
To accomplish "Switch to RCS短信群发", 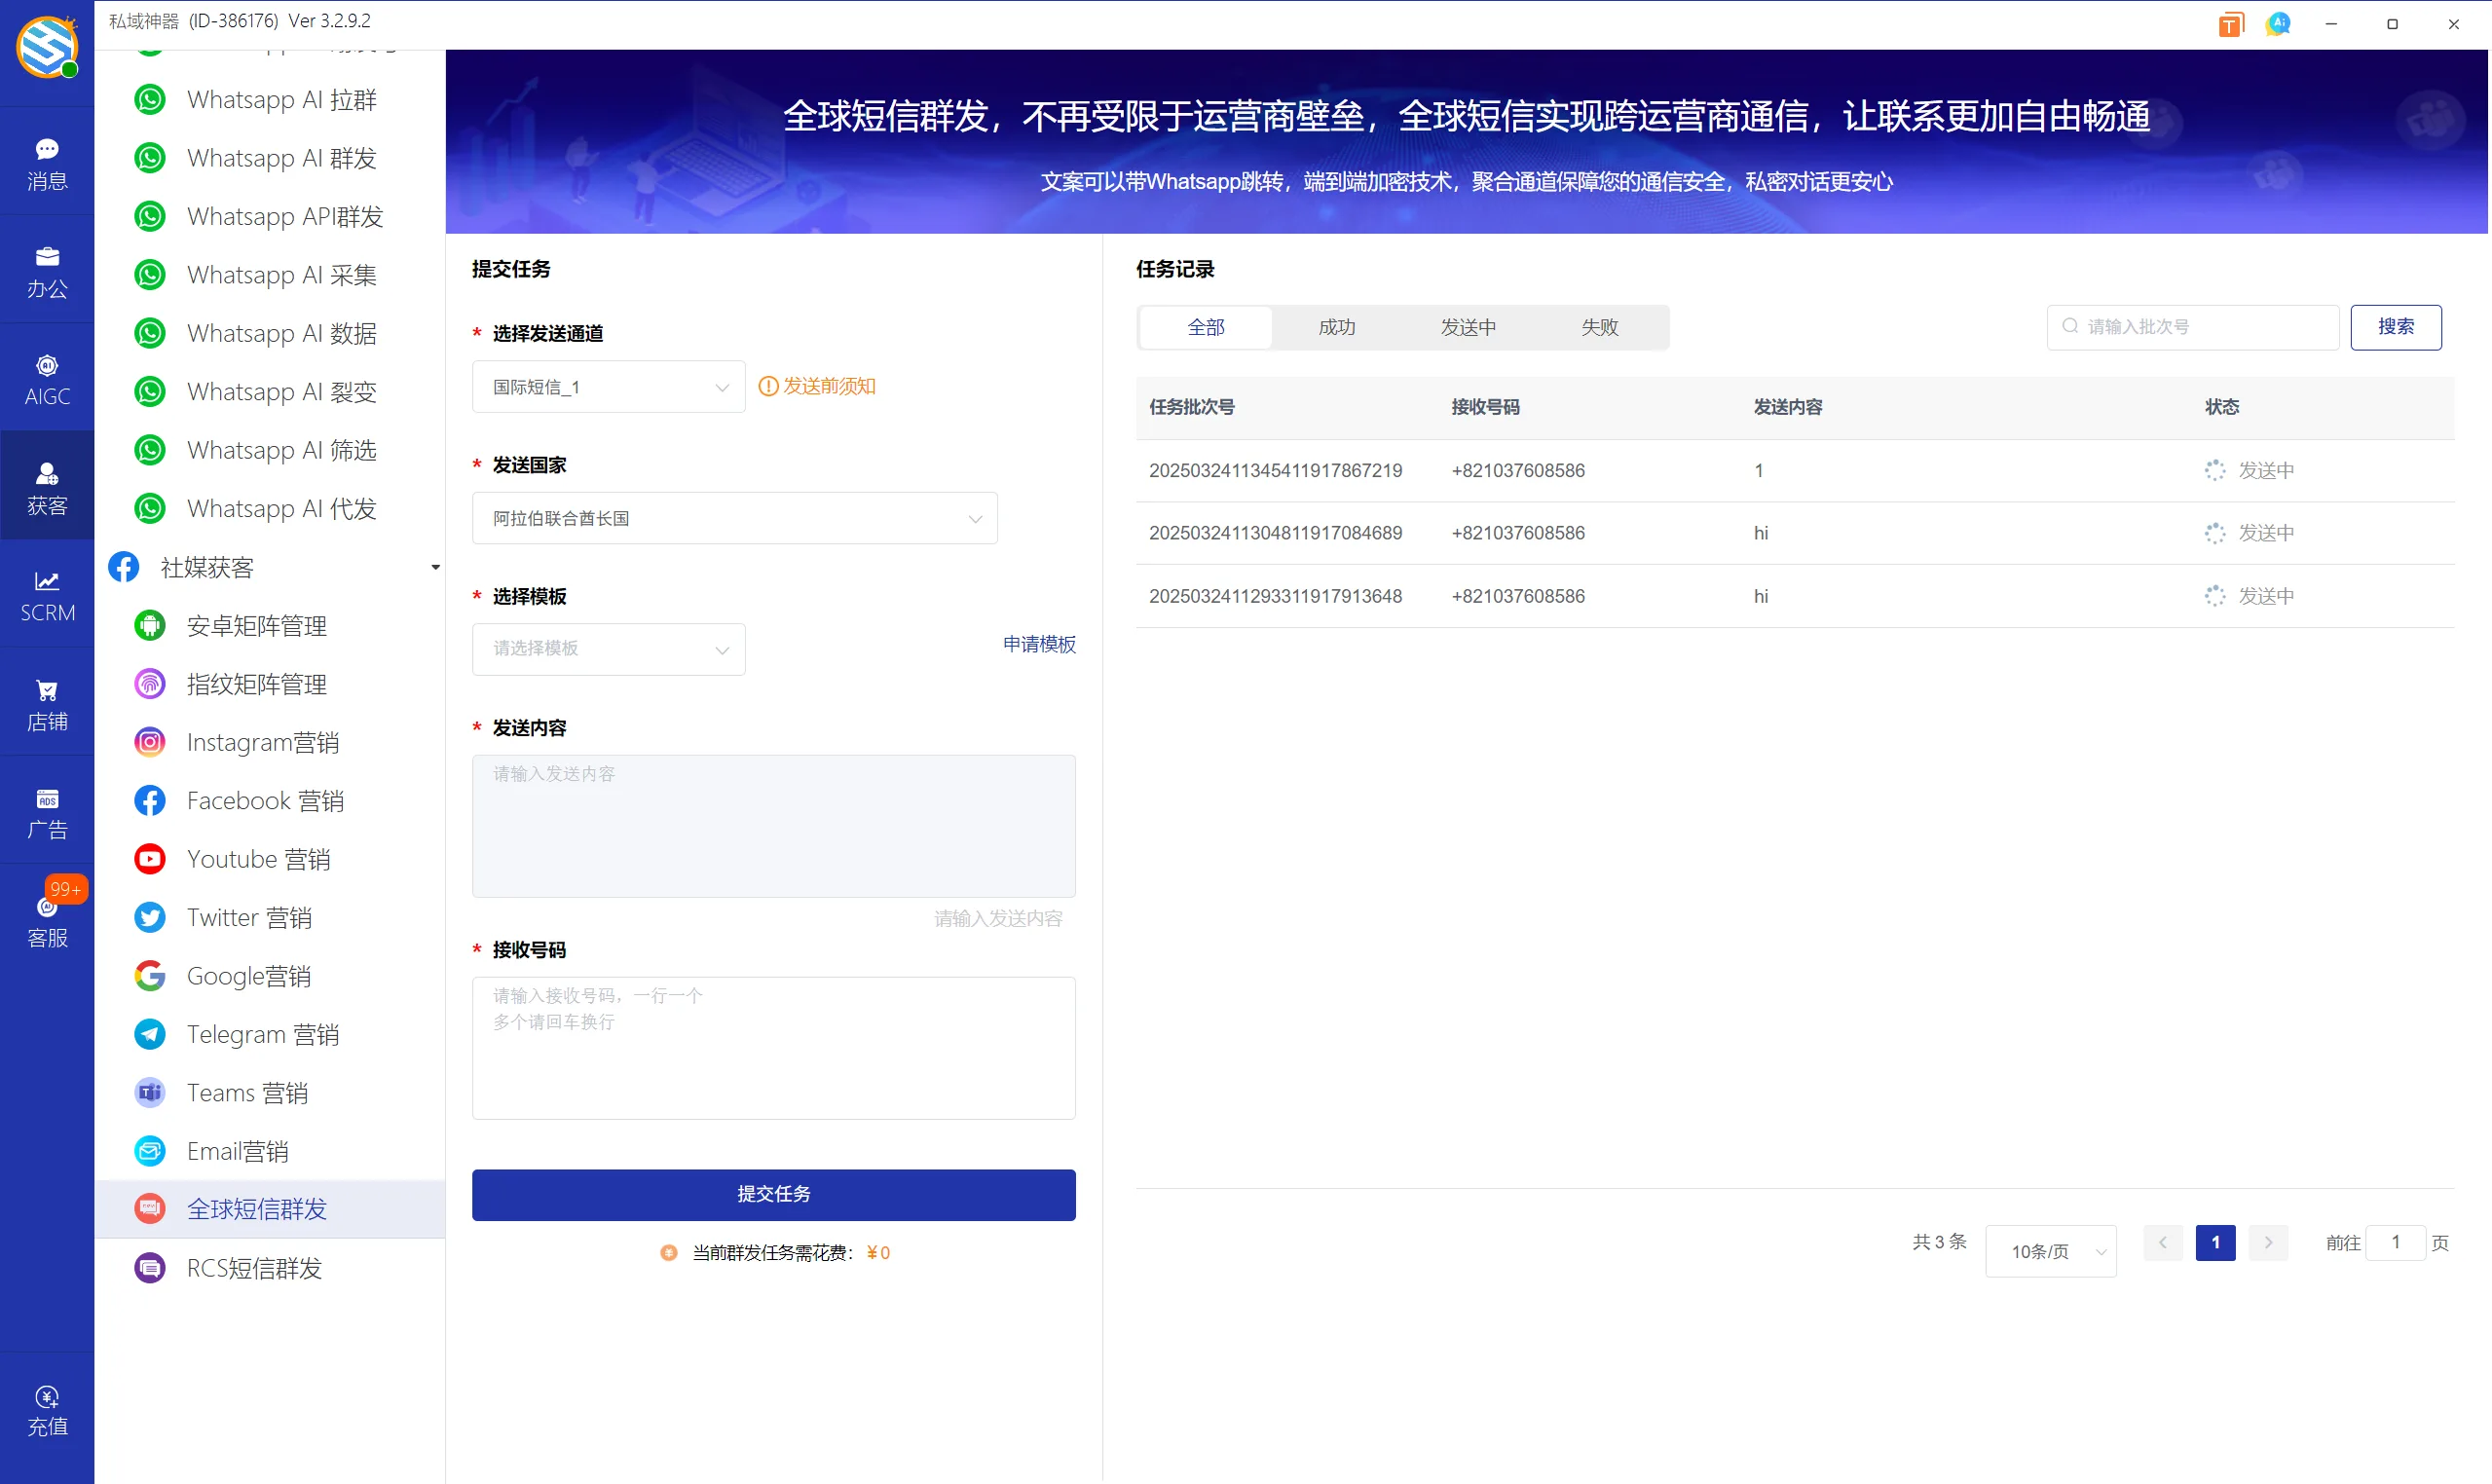I will [253, 1267].
